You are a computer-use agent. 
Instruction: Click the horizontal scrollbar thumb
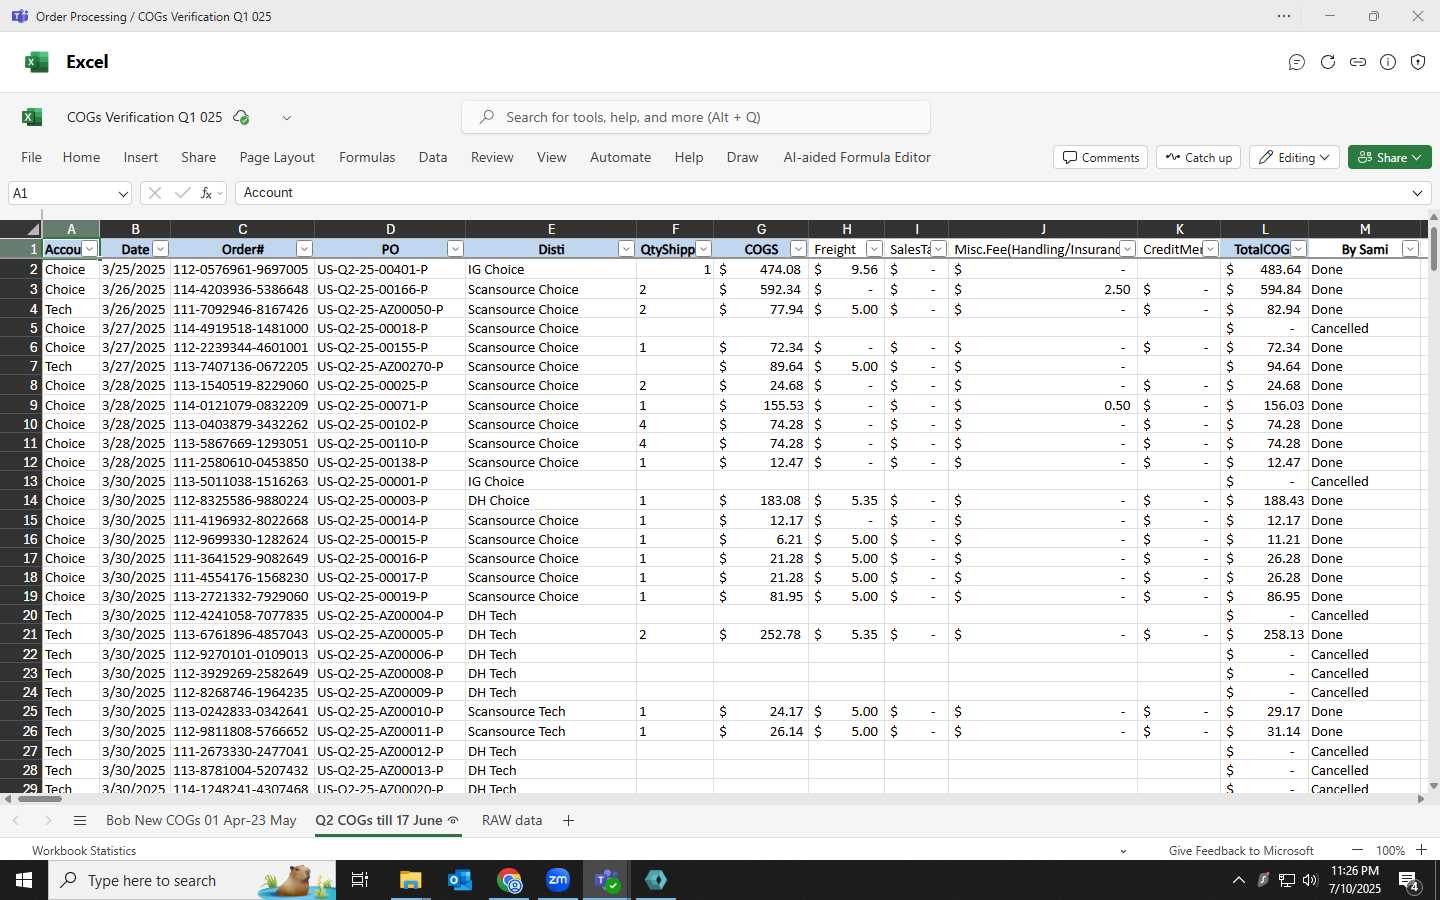click(40, 798)
